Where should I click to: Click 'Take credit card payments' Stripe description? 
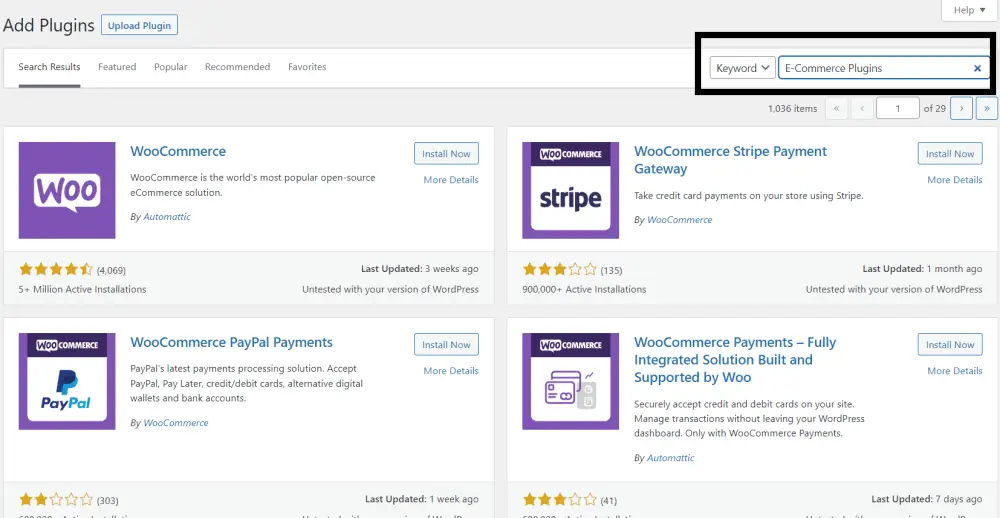pyautogui.click(x=749, y=196)
